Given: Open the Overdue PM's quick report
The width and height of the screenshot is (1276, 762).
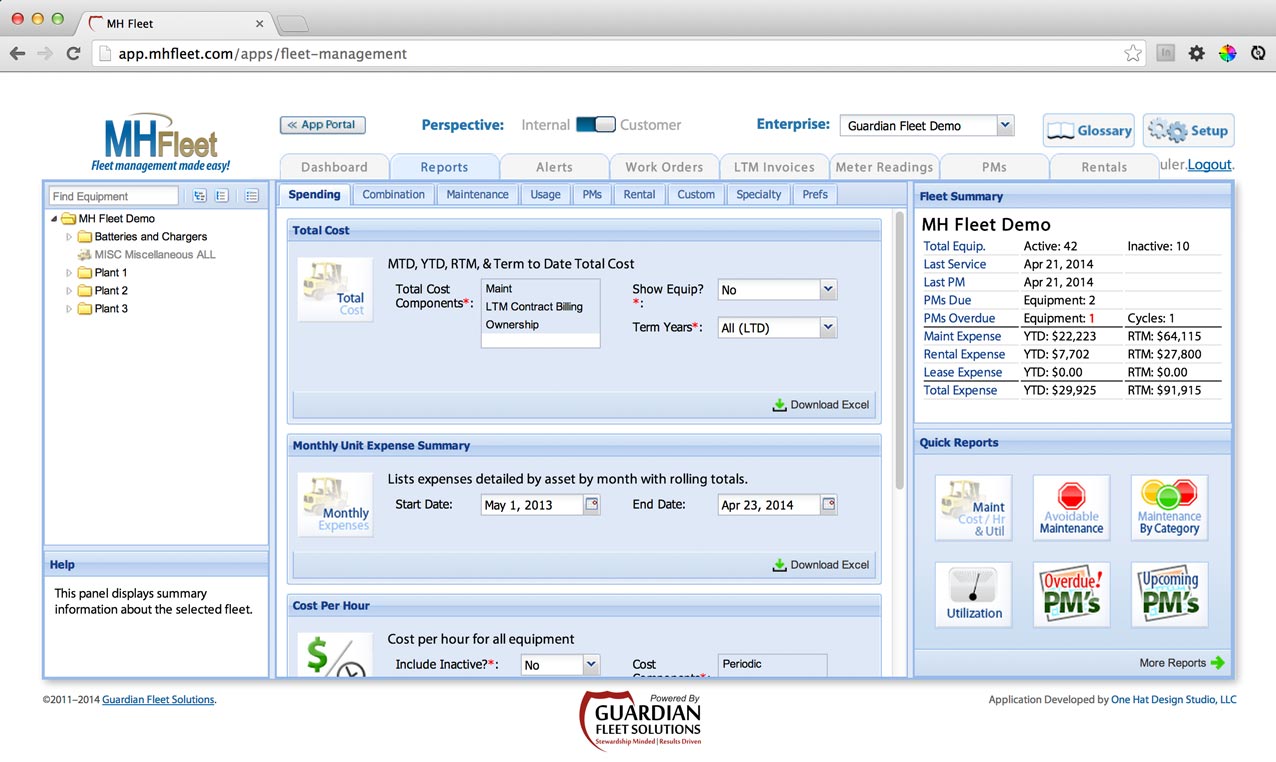Looking at the screenshot, I should (1071, 595).
